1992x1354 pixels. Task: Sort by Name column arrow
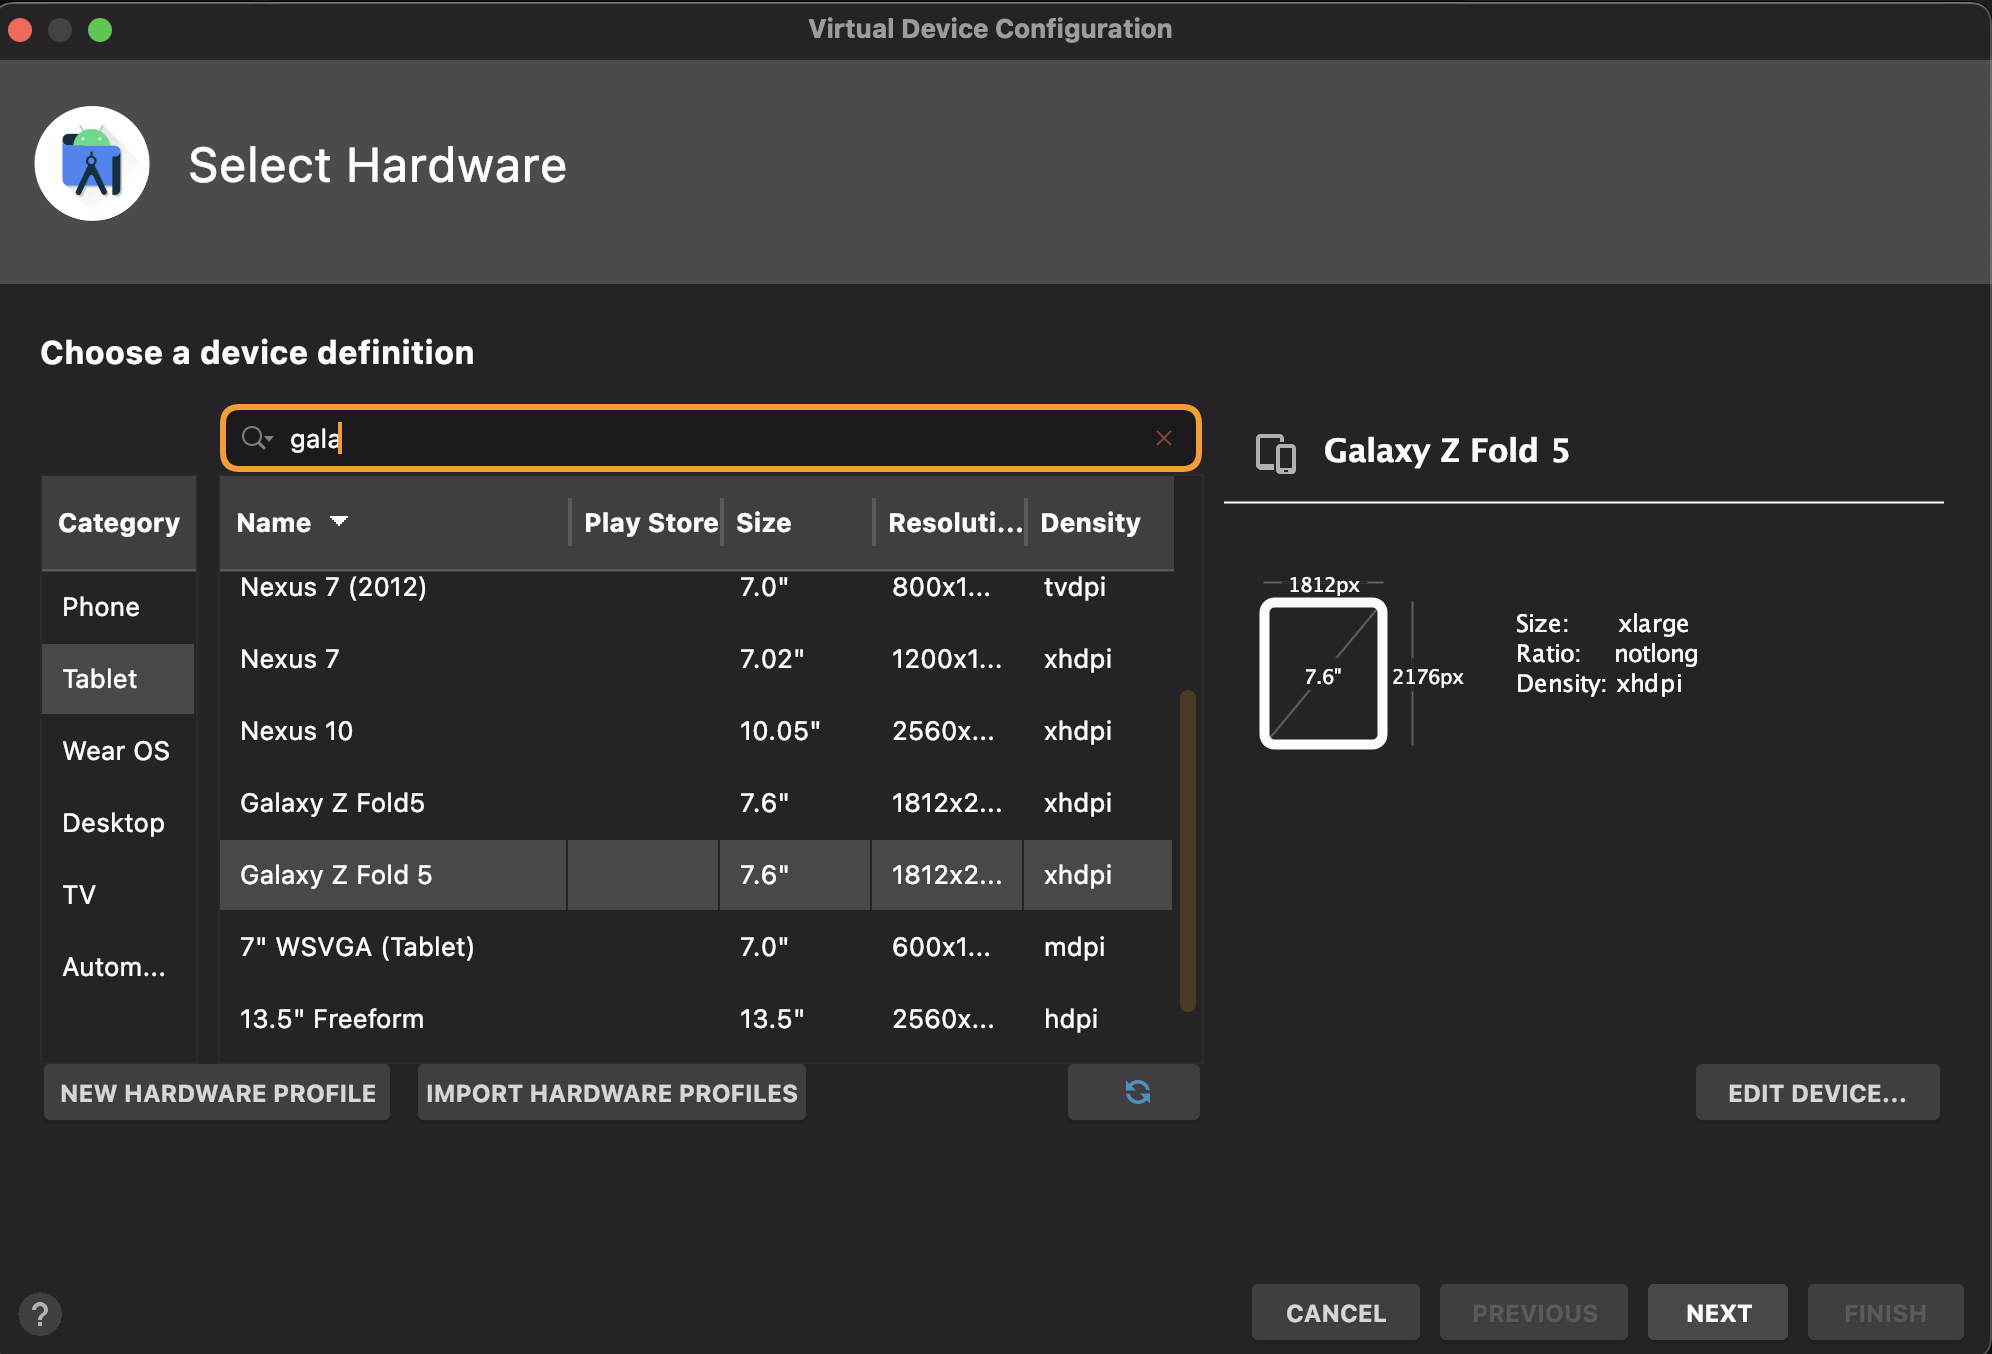(339, 521)
